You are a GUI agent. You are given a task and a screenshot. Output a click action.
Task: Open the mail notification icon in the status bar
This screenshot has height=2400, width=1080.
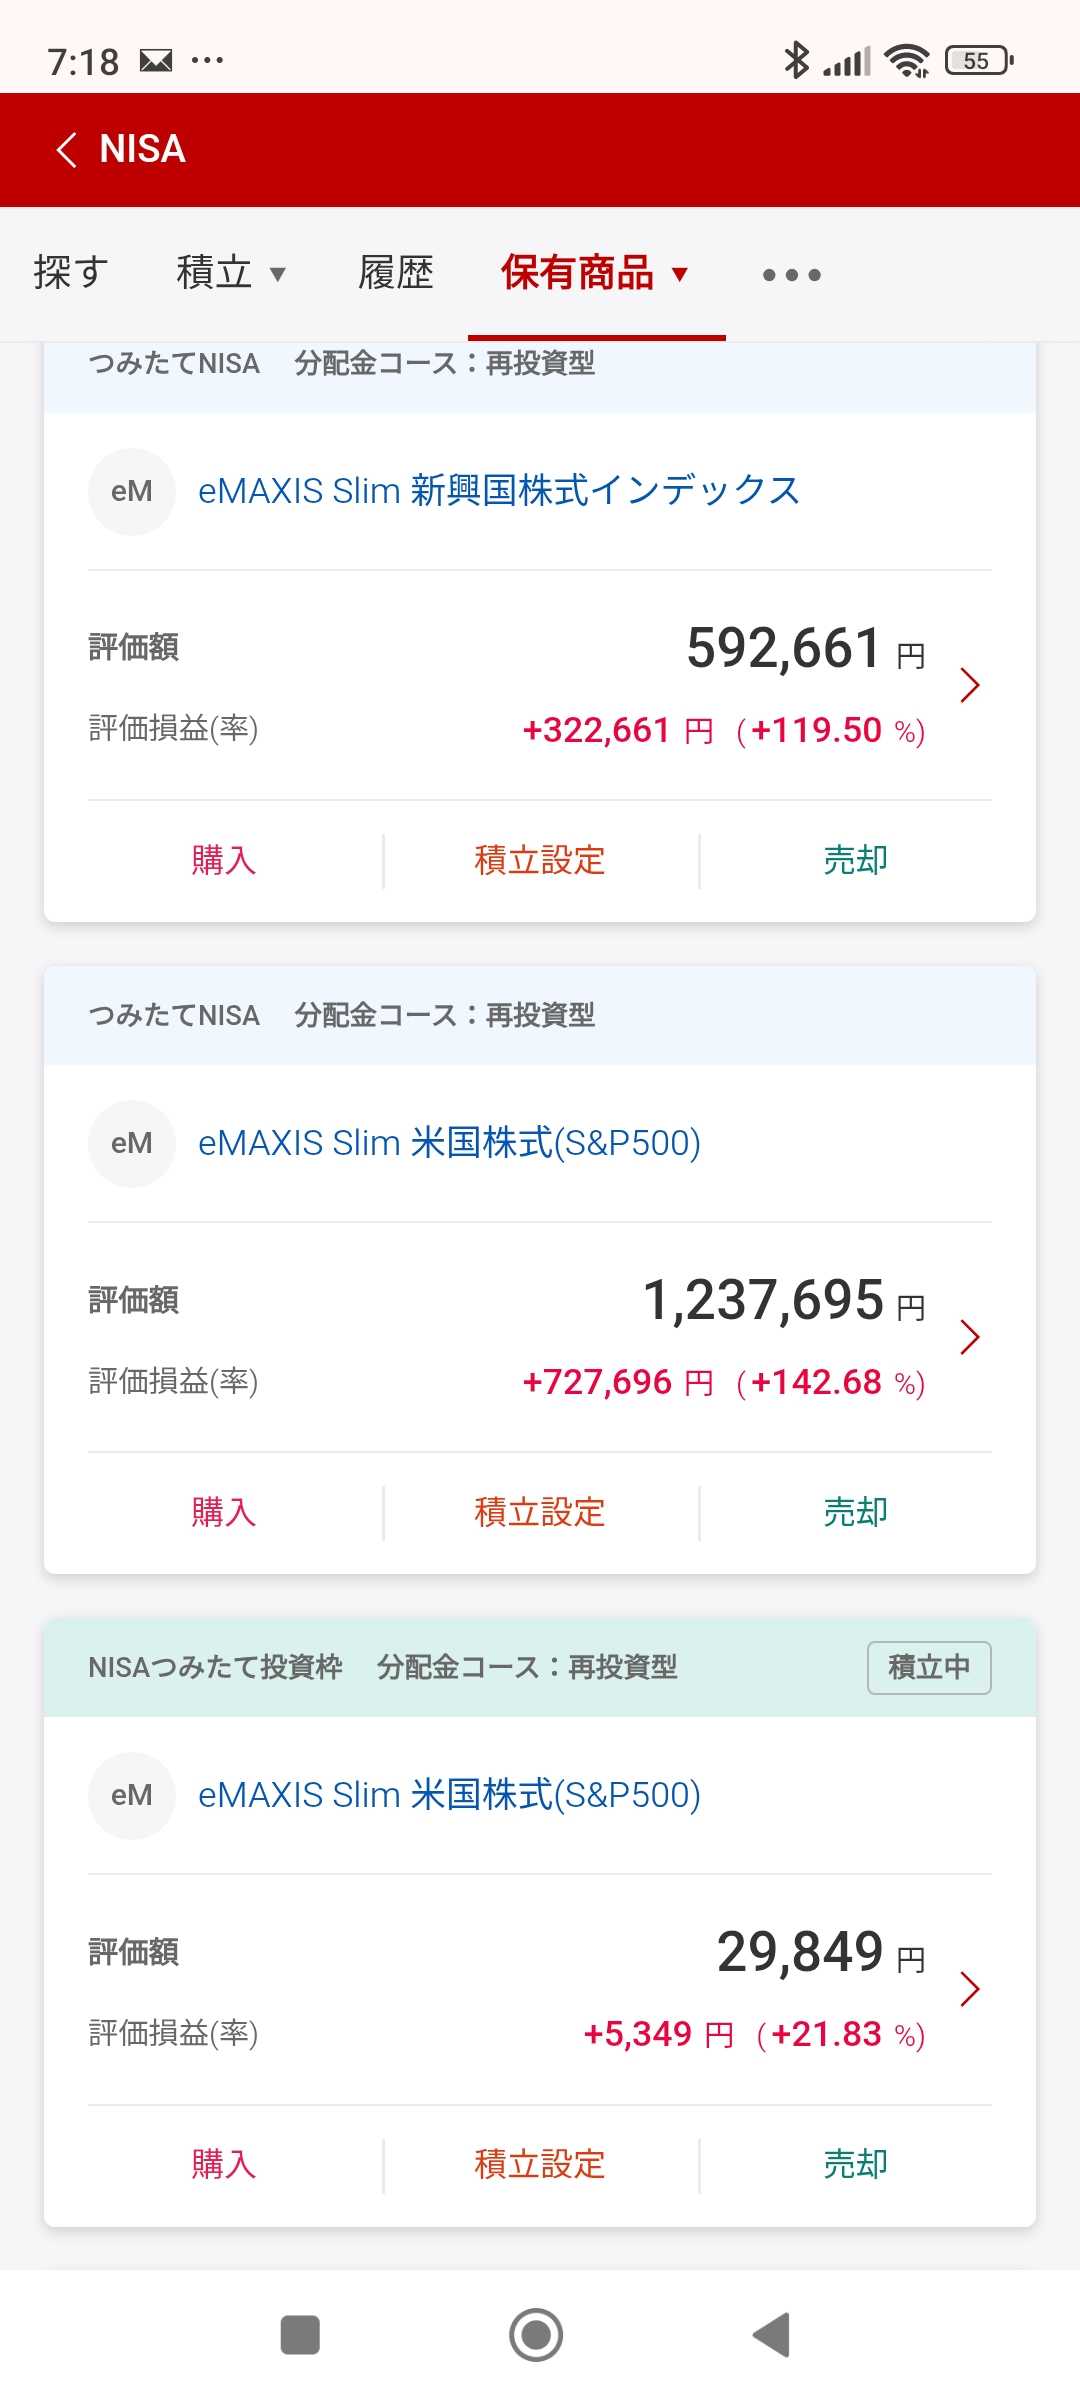coord(156,61)
